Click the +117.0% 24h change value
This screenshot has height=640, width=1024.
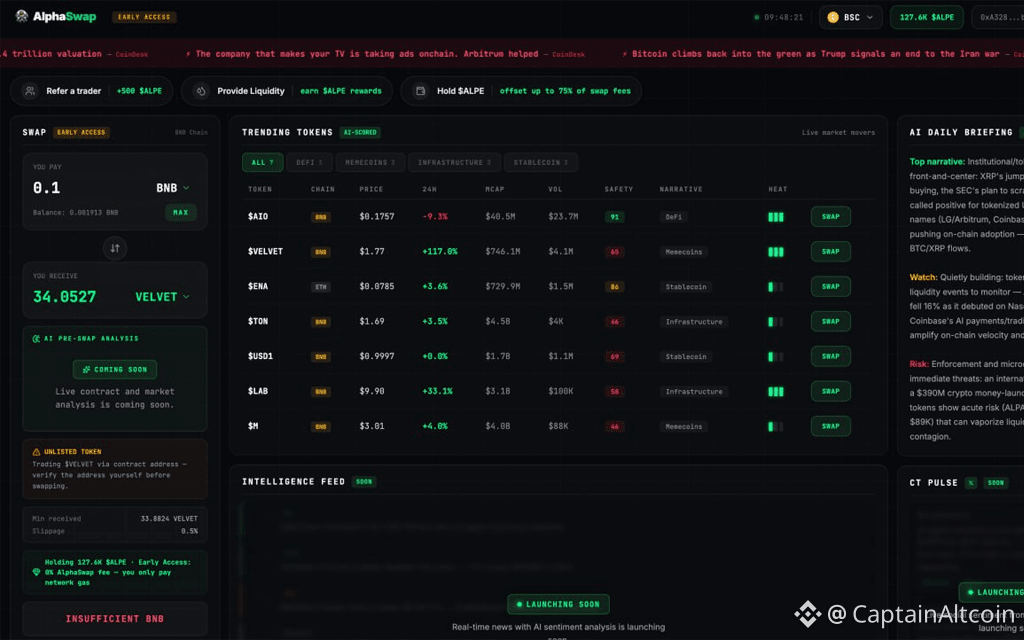pos(440,251)
